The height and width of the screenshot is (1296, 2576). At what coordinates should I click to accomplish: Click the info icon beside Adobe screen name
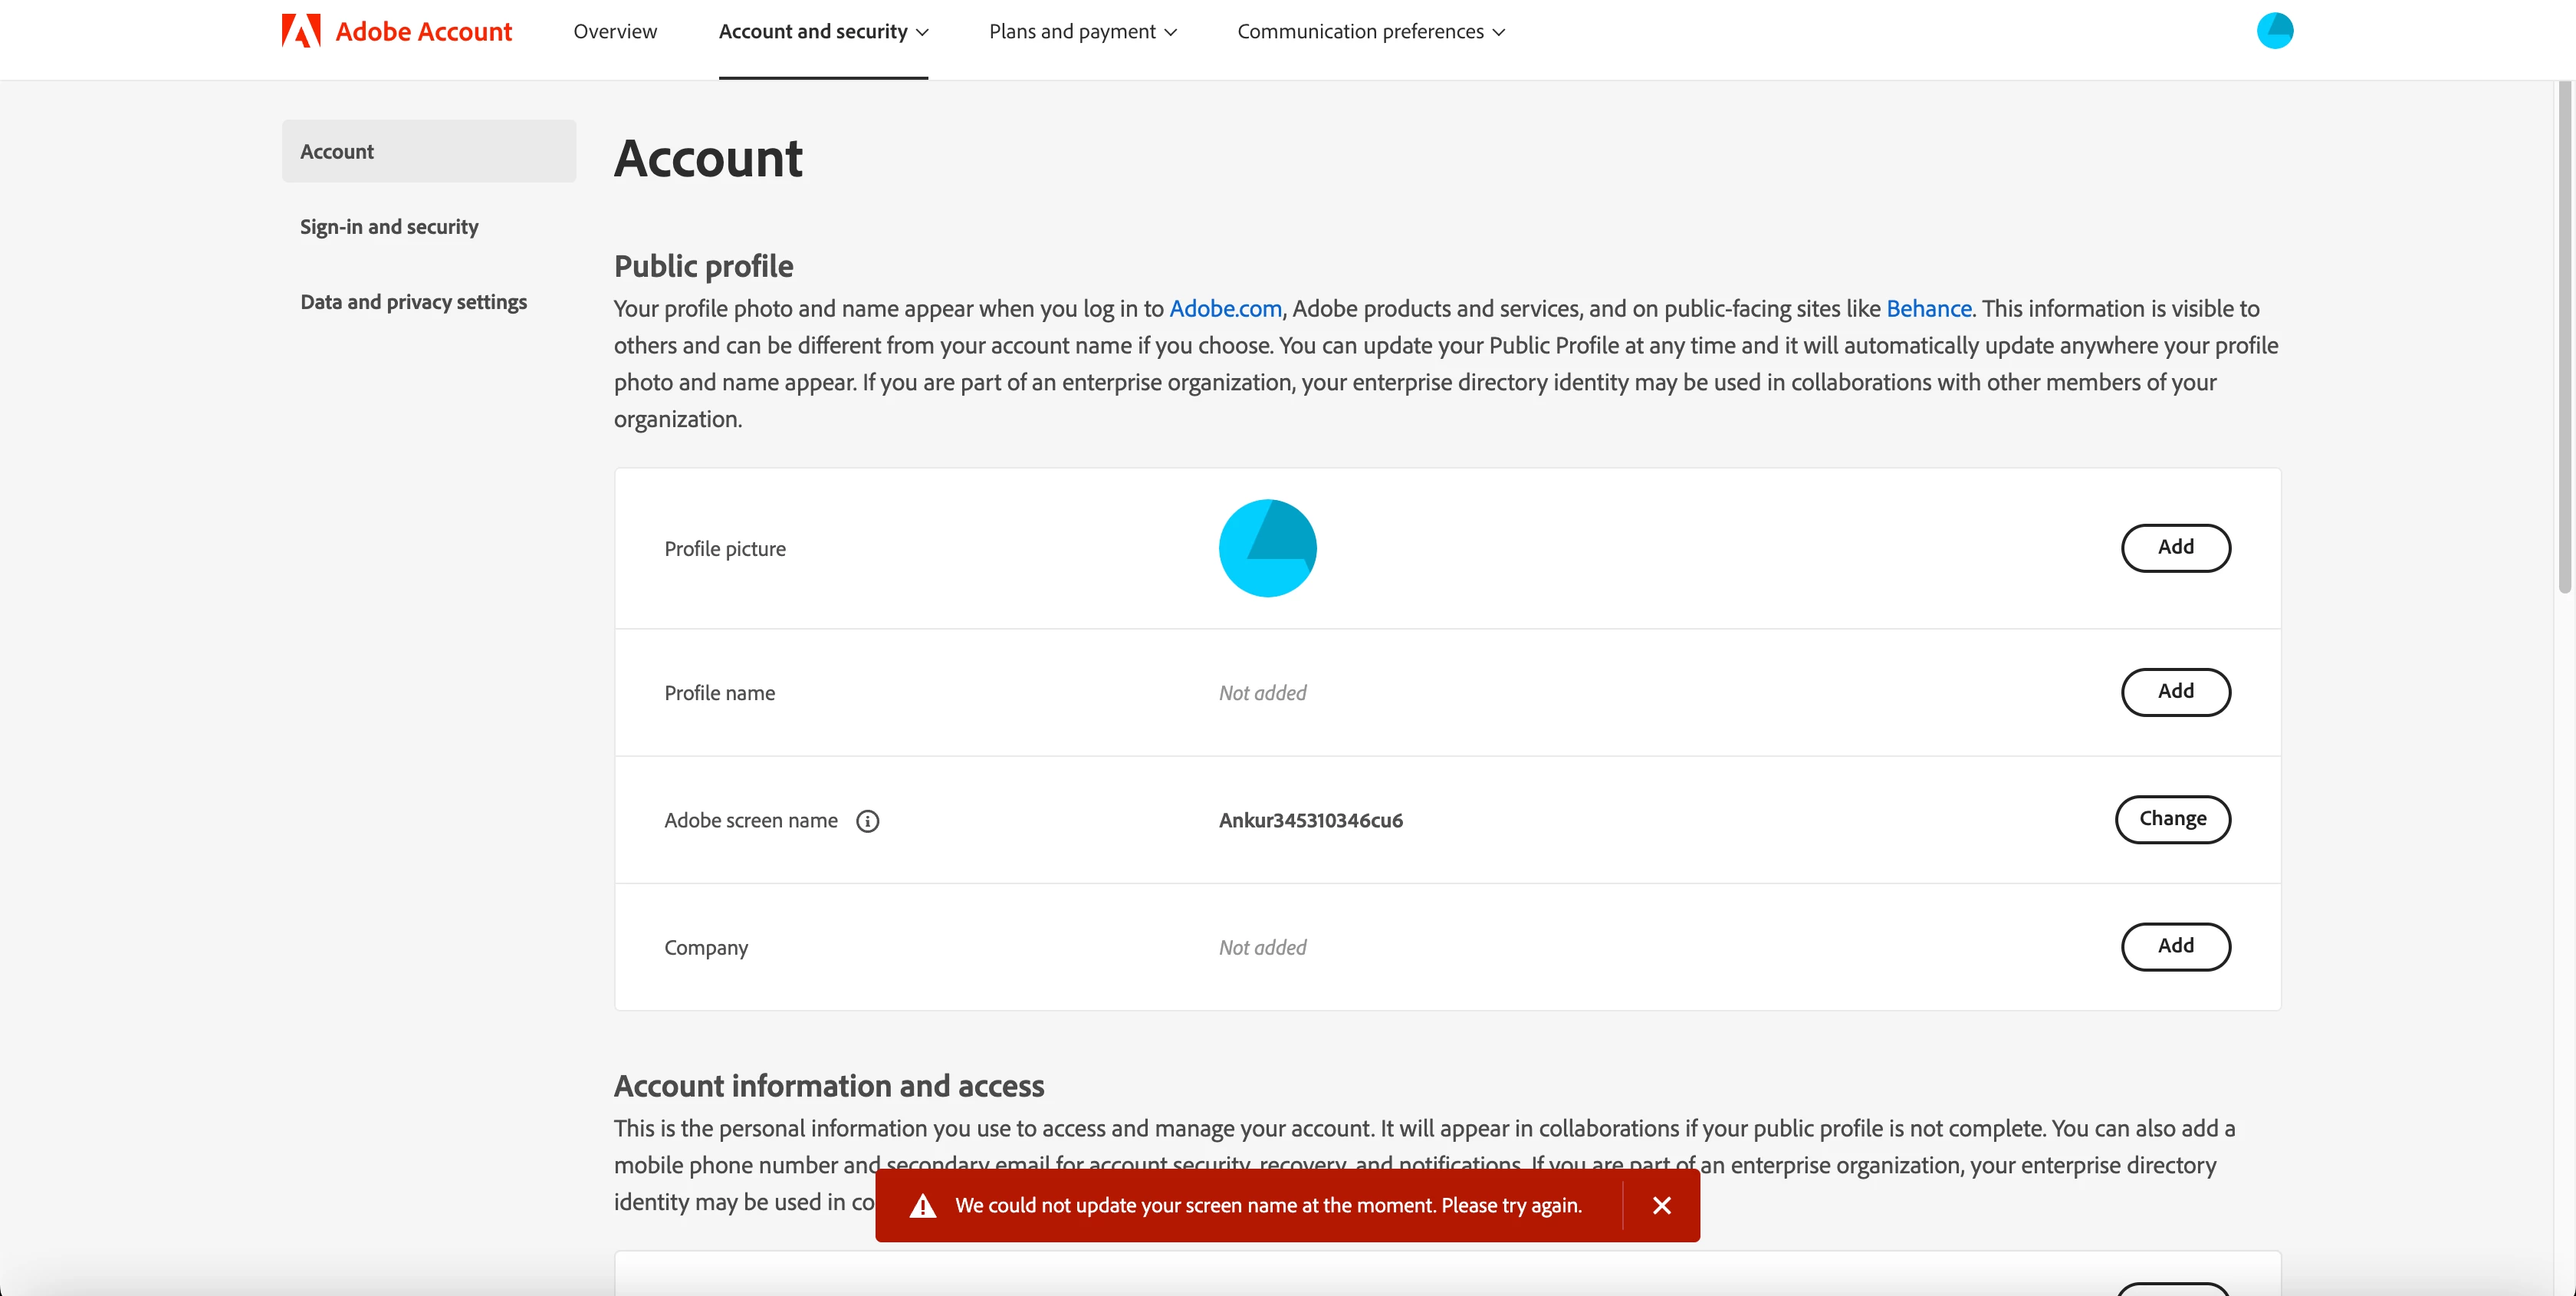[x=867, y=821]
